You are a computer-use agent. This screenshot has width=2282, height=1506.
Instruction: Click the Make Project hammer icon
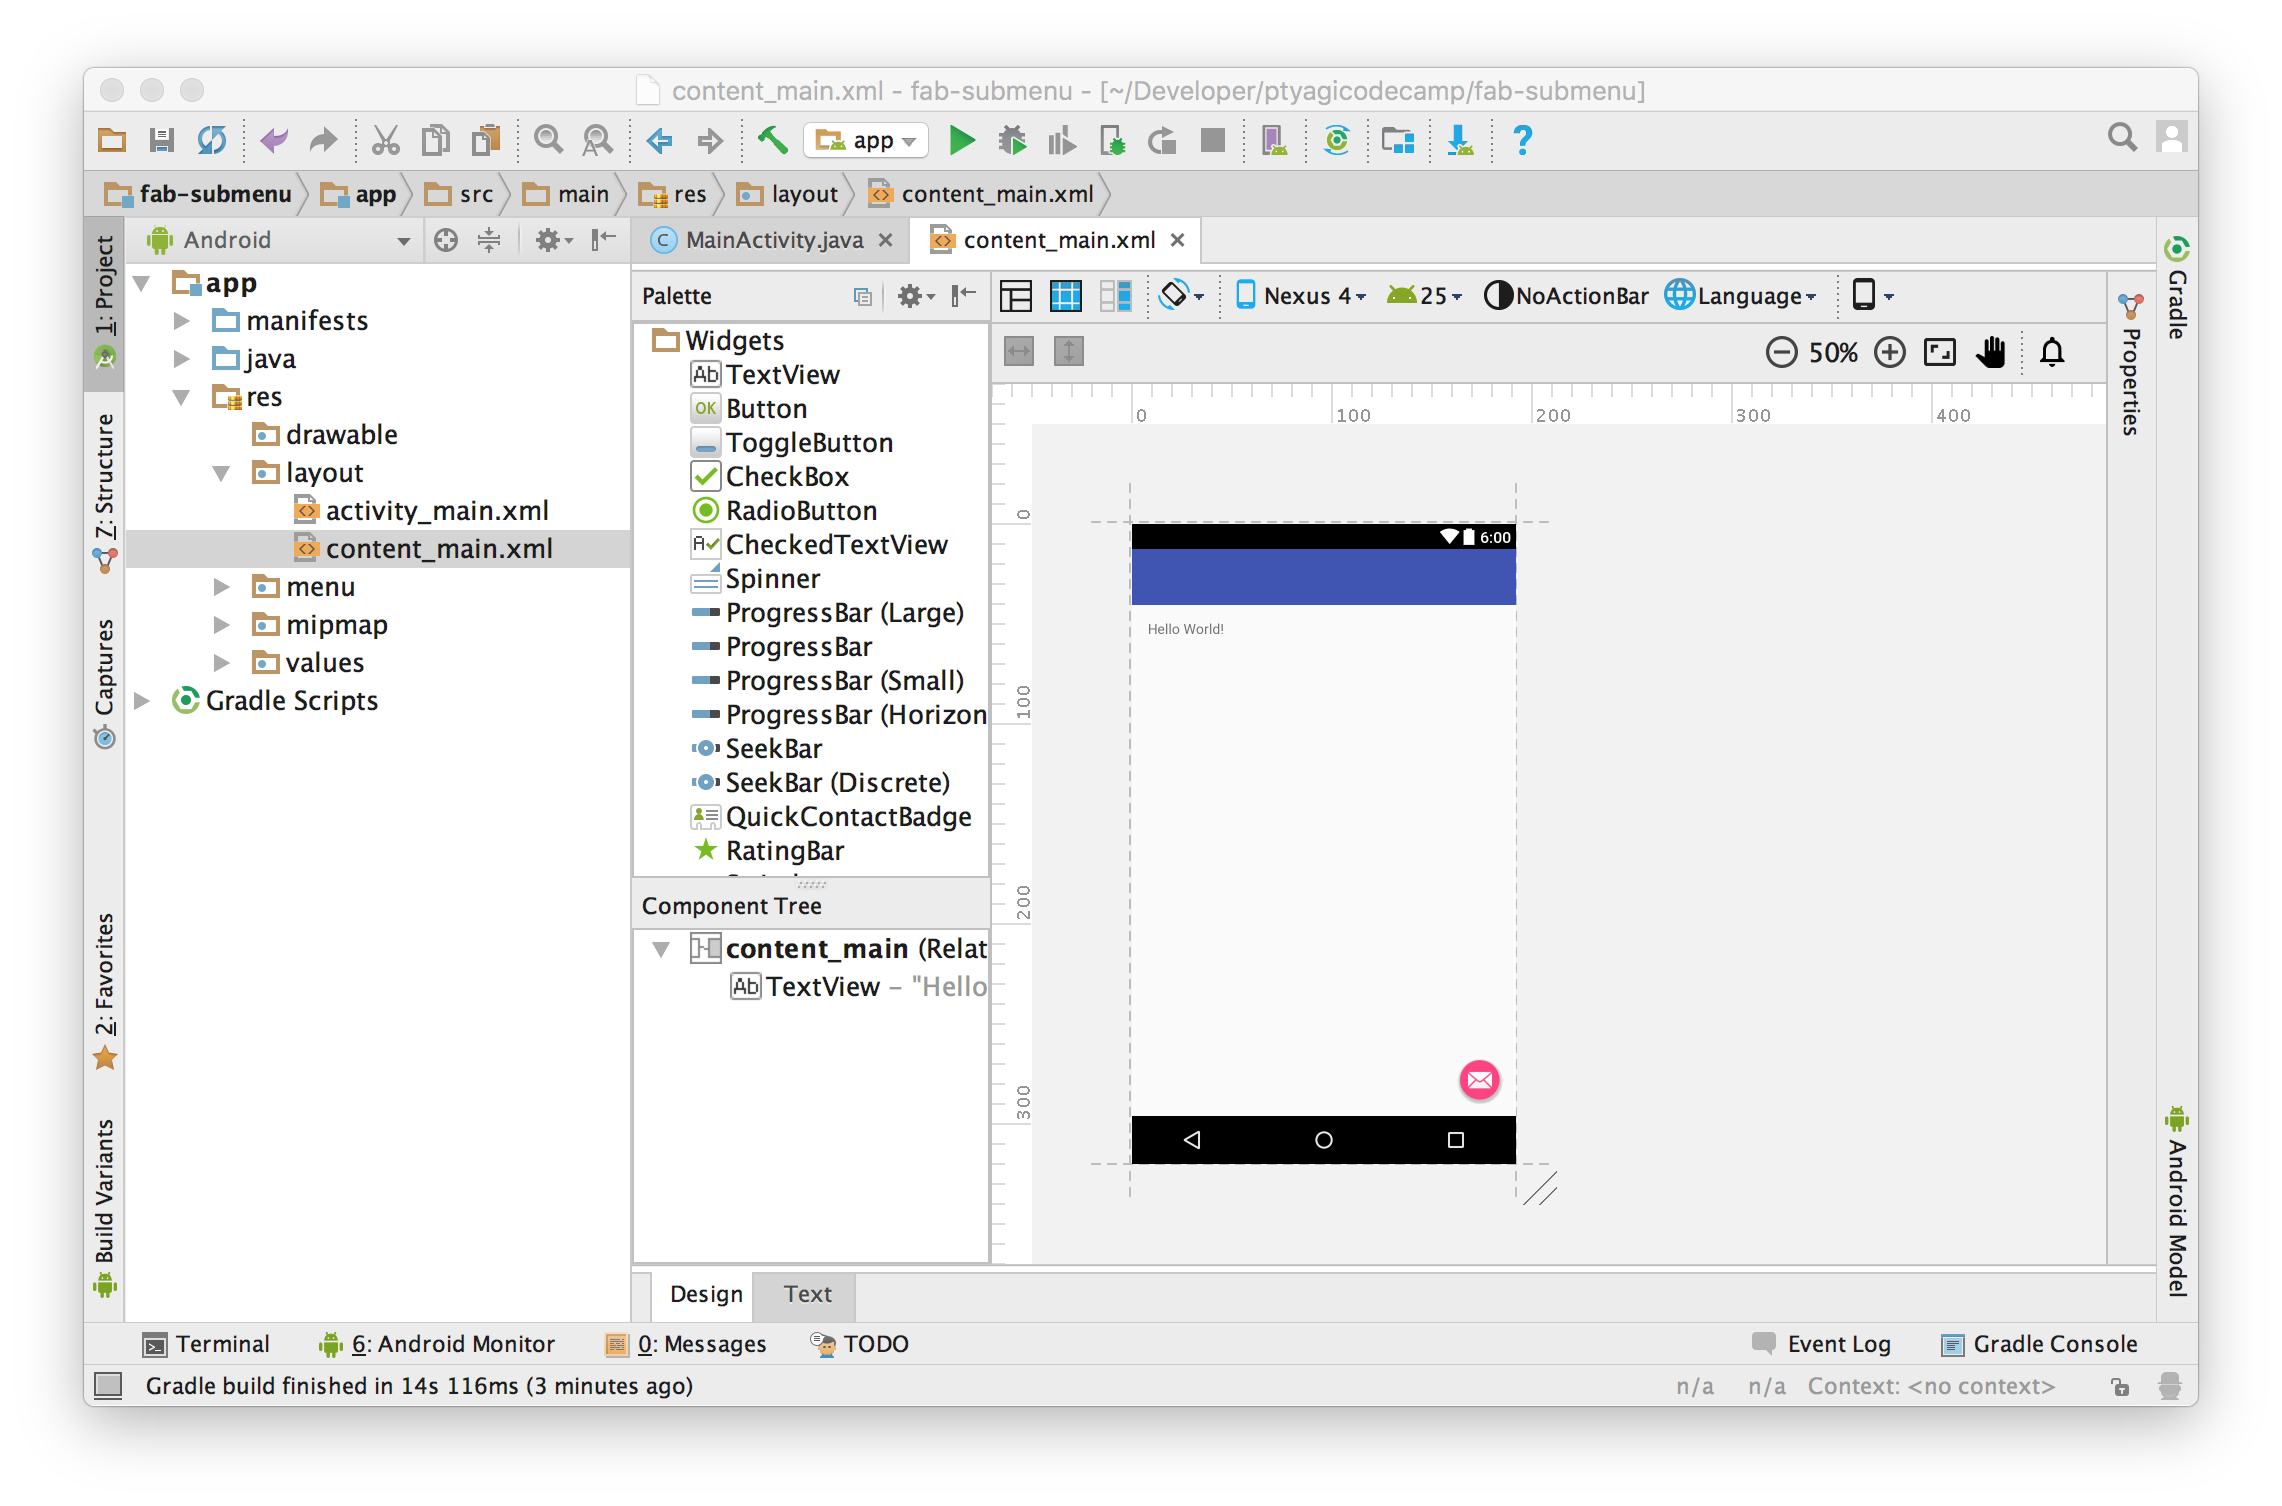tap(772, 141)
